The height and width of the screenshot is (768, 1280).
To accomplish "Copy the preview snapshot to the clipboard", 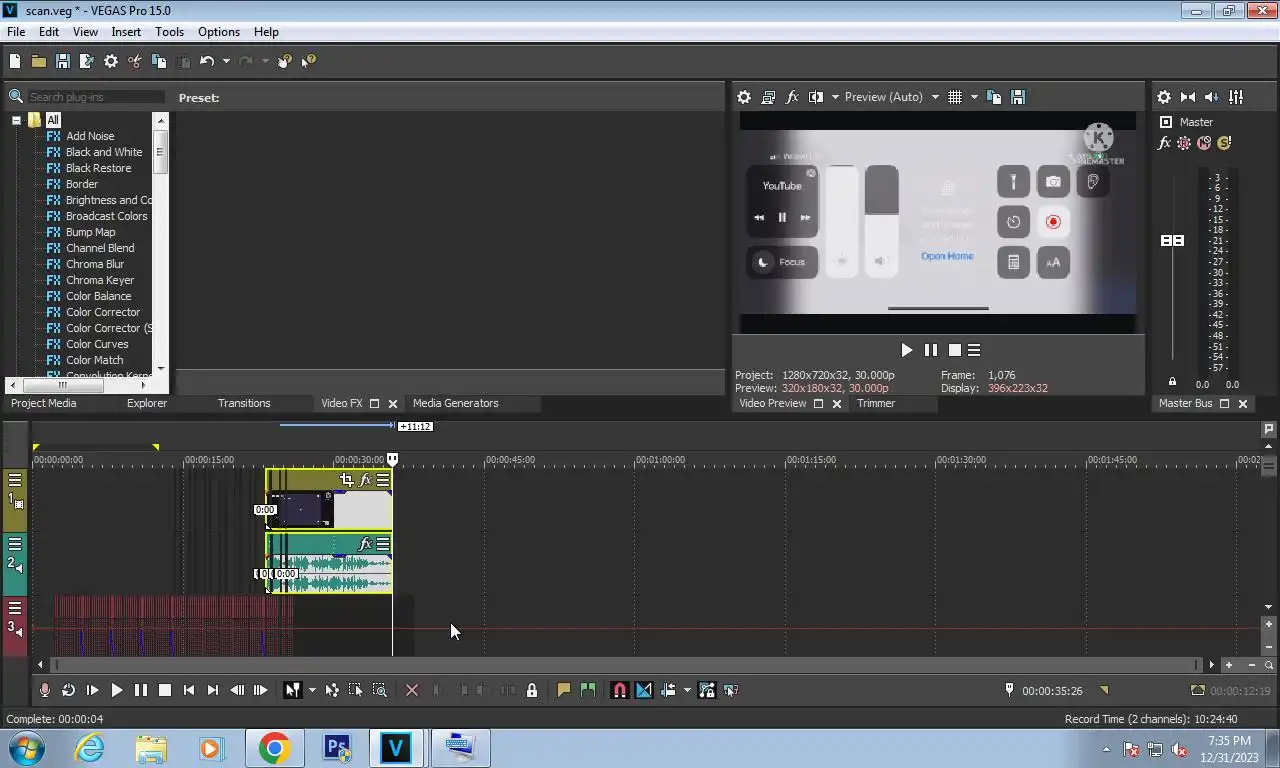I will coord(994,97).
